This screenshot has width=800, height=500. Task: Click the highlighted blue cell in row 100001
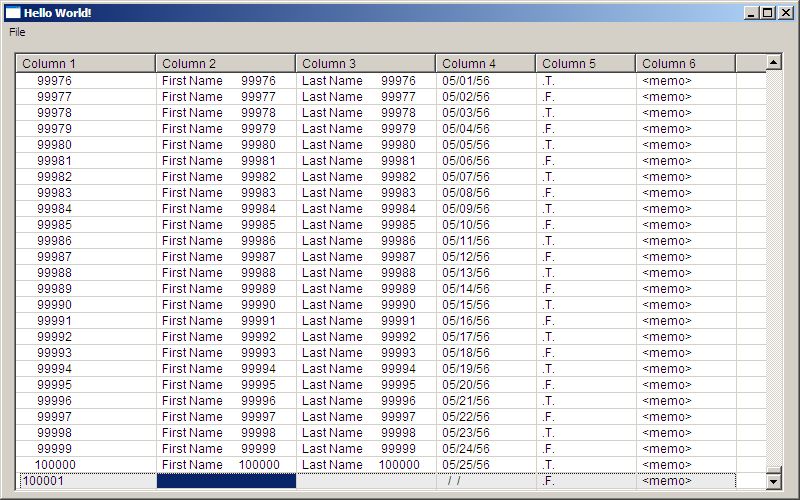[x=226, y=481]
